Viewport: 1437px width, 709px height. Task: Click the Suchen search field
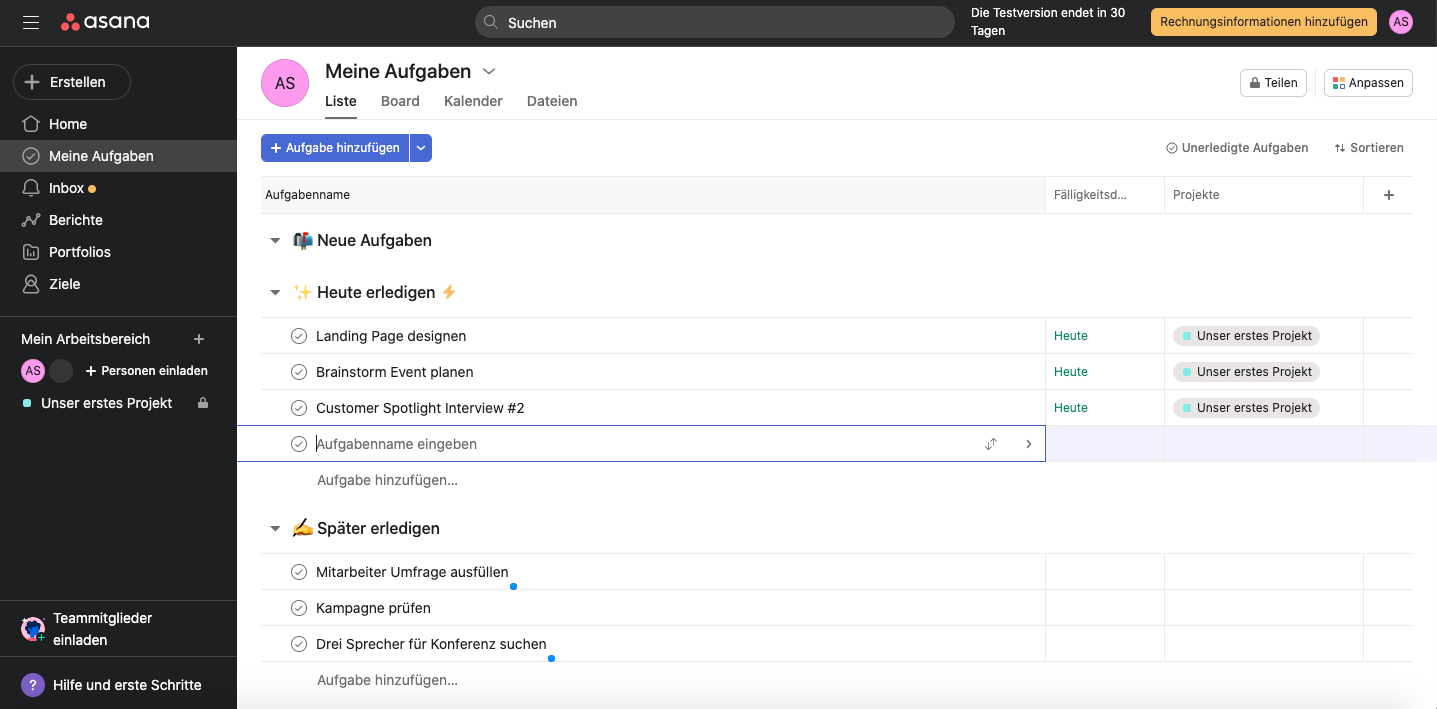(714, 22)
